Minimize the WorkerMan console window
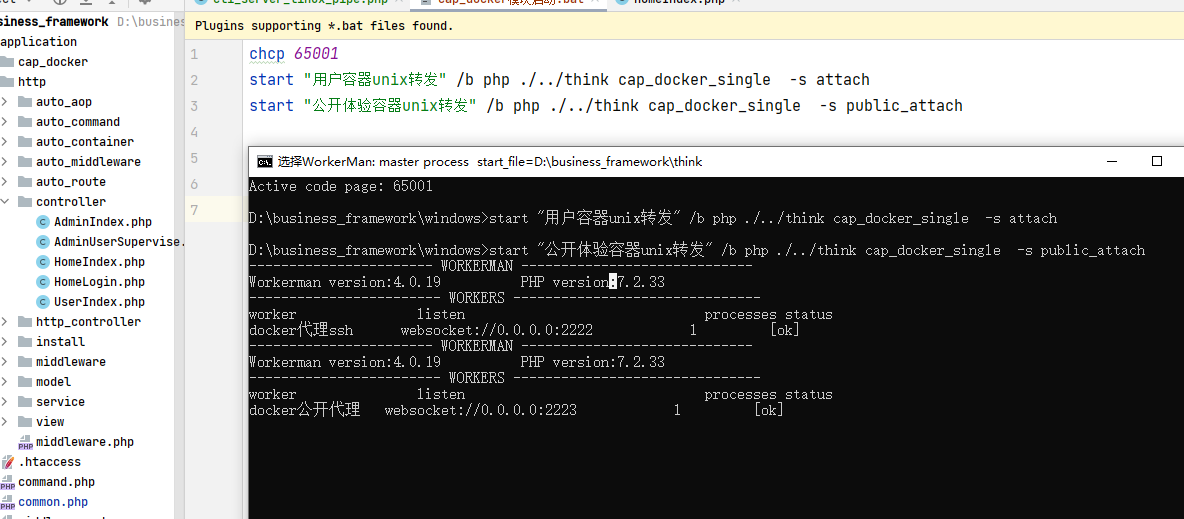 point(1111,162)
